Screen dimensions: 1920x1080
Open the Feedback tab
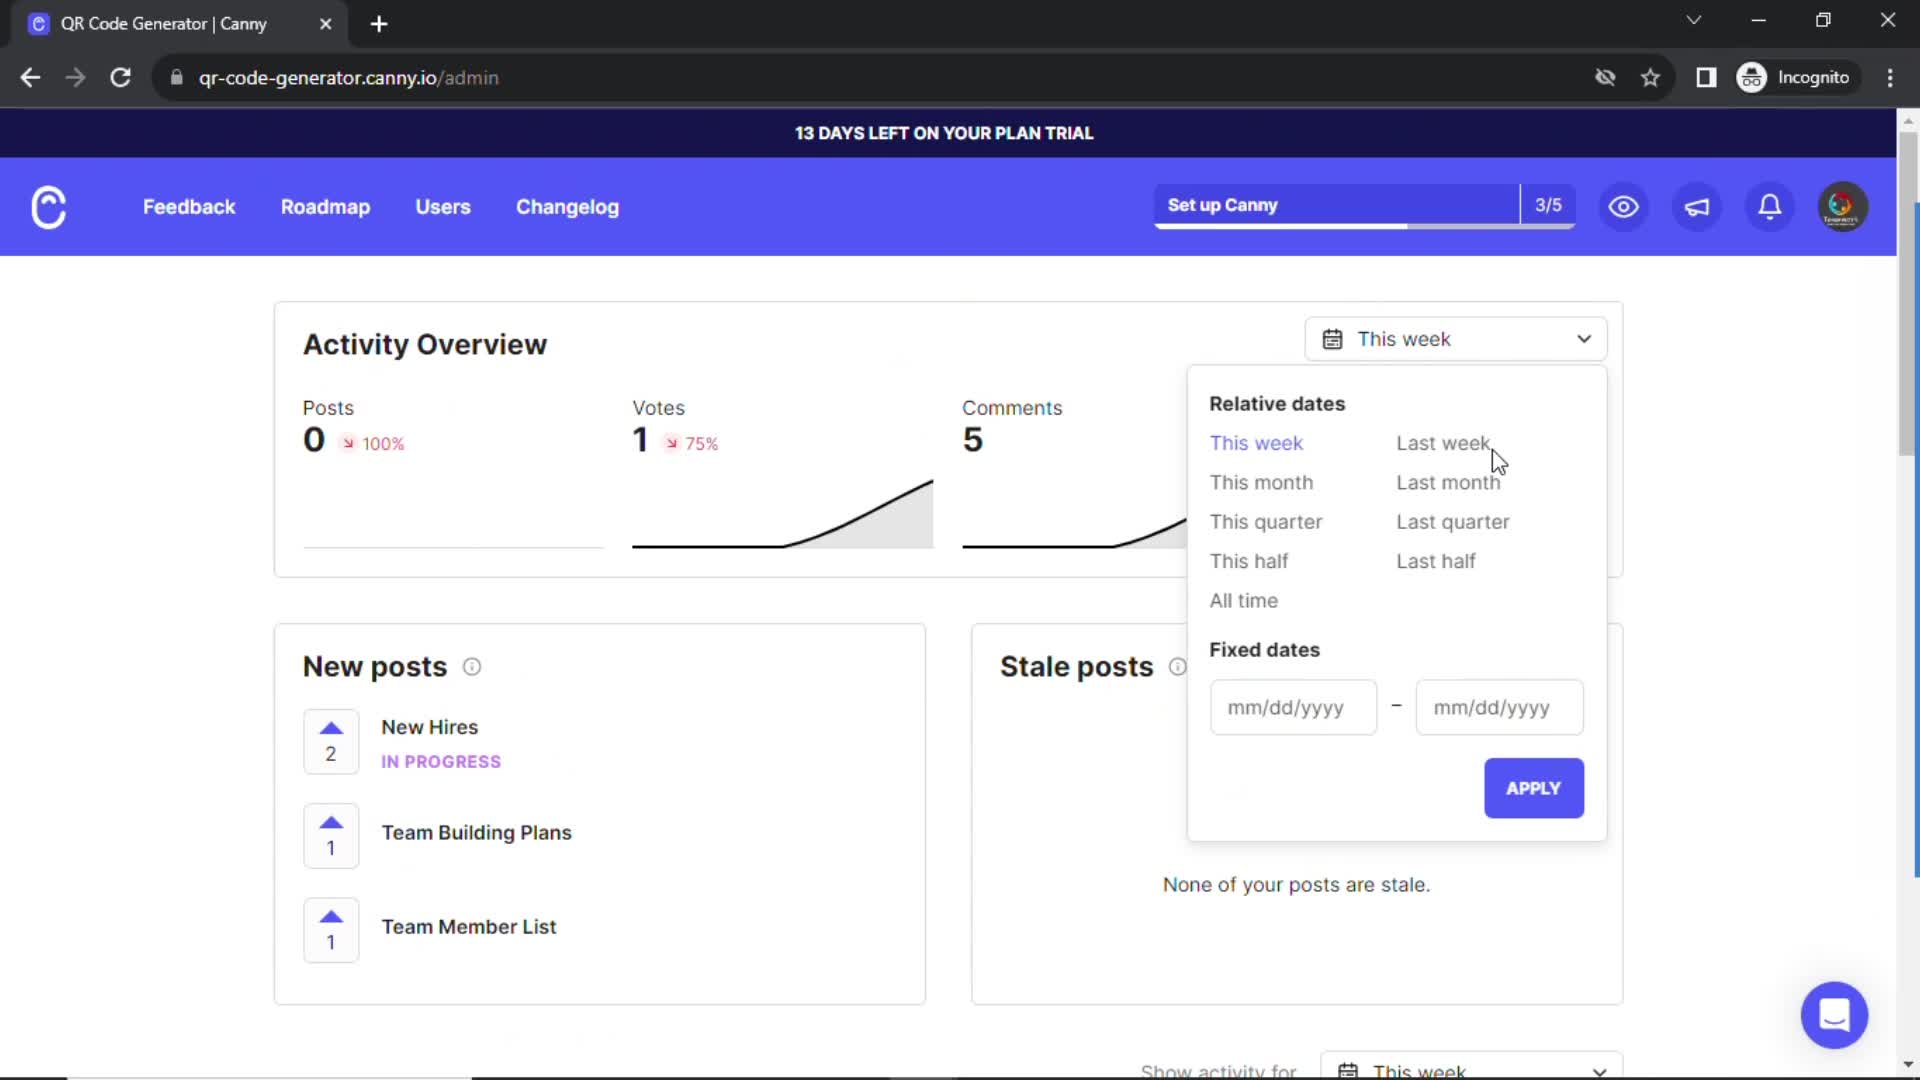(x=189, y=207)
